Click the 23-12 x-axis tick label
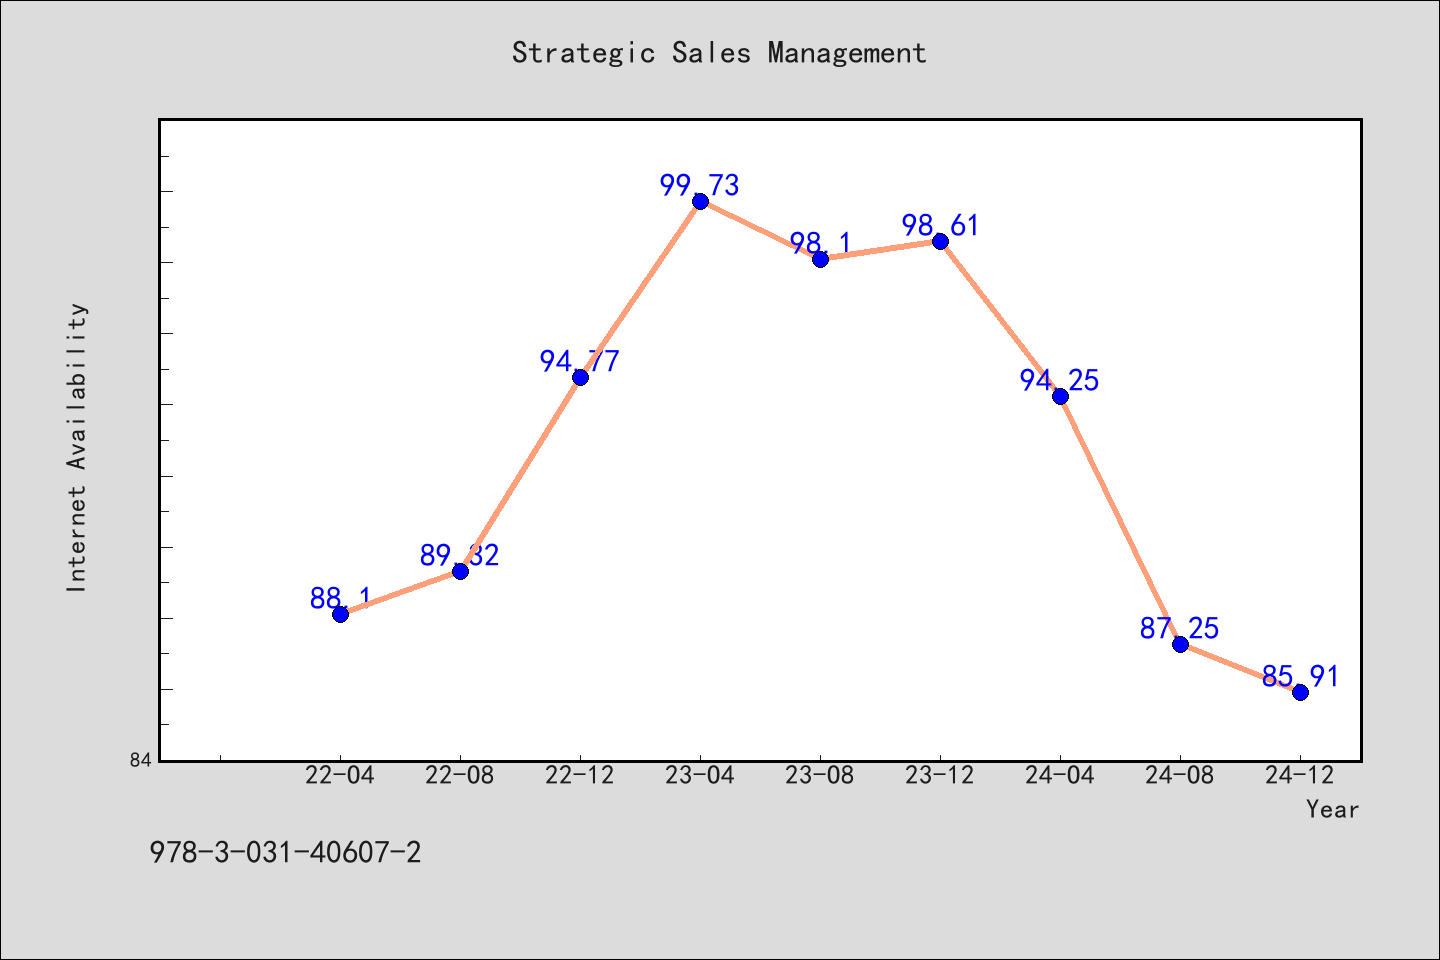Image resolution: width=1440 pixels, height=960 pixels. point(940,775)
